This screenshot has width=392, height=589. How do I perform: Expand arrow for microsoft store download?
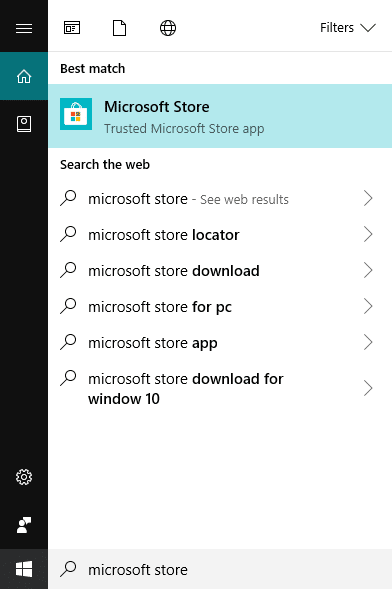click(x=368, y=270)
